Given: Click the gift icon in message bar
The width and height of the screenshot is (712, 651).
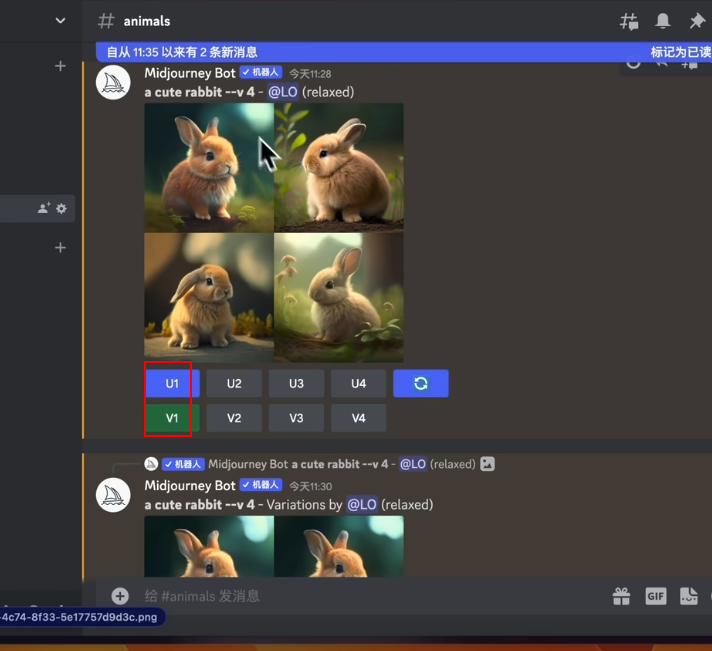Looking at the screenshot, I should click(x=621, y=596).
